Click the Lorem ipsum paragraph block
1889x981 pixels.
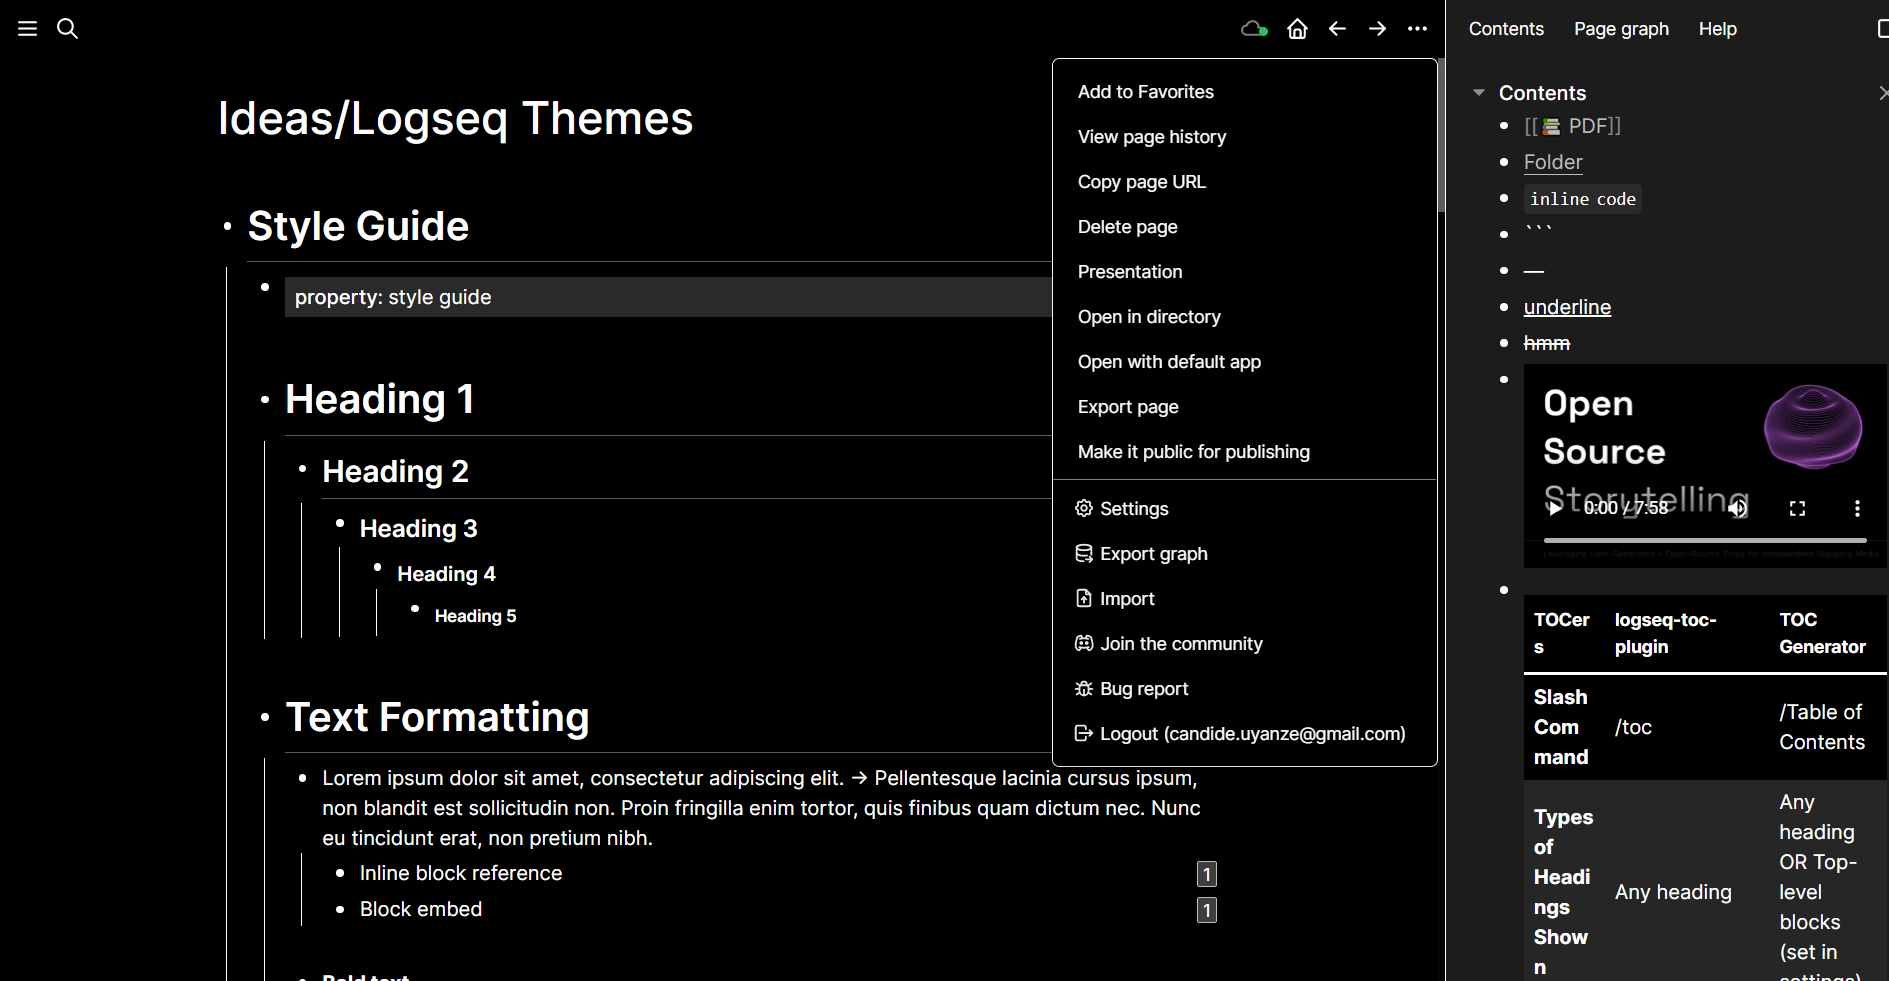[762, 808]
